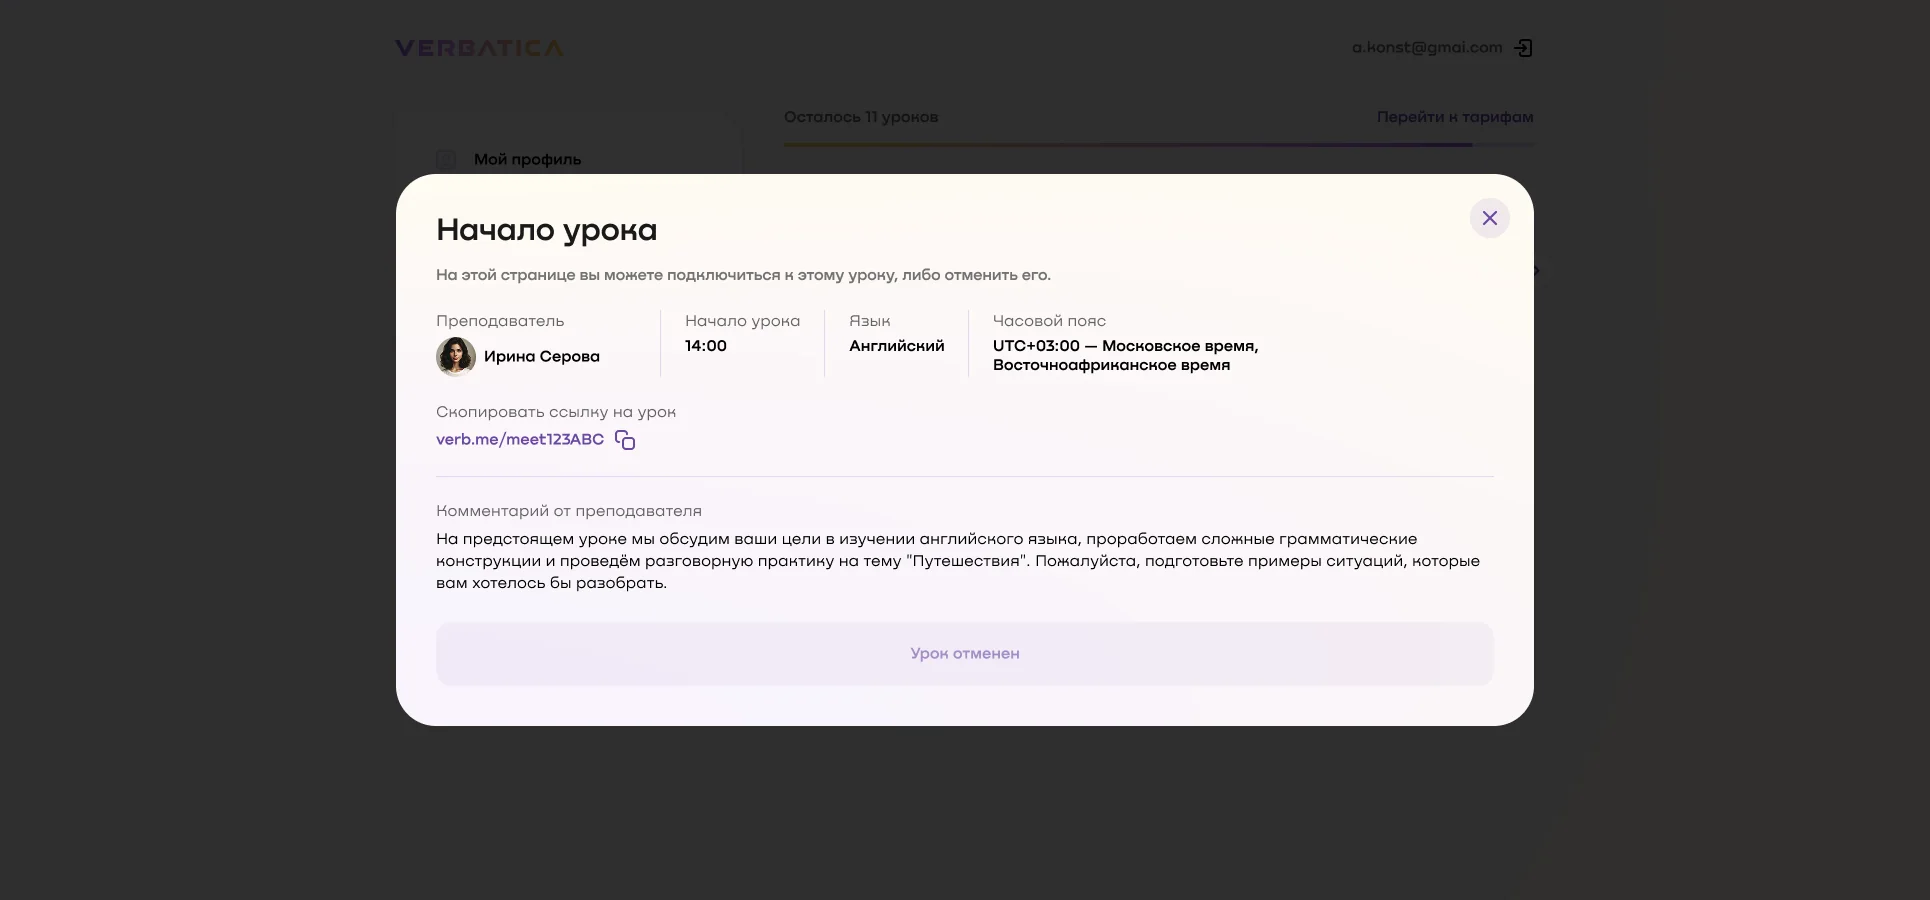This screenshot has height=900, width=1930.
Task: Click the Мой профиль sidebar icon
Action: tap(446, 159)
